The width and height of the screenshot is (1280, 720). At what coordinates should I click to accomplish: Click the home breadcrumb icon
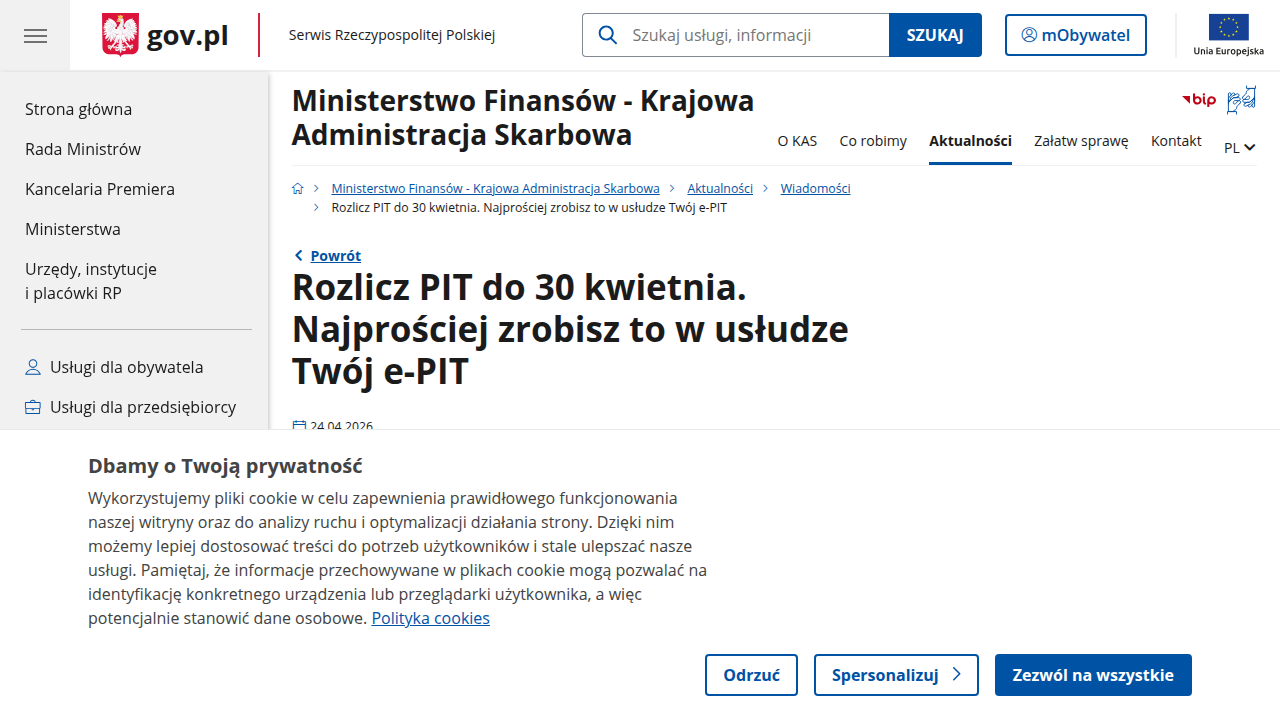pos(298,188)
